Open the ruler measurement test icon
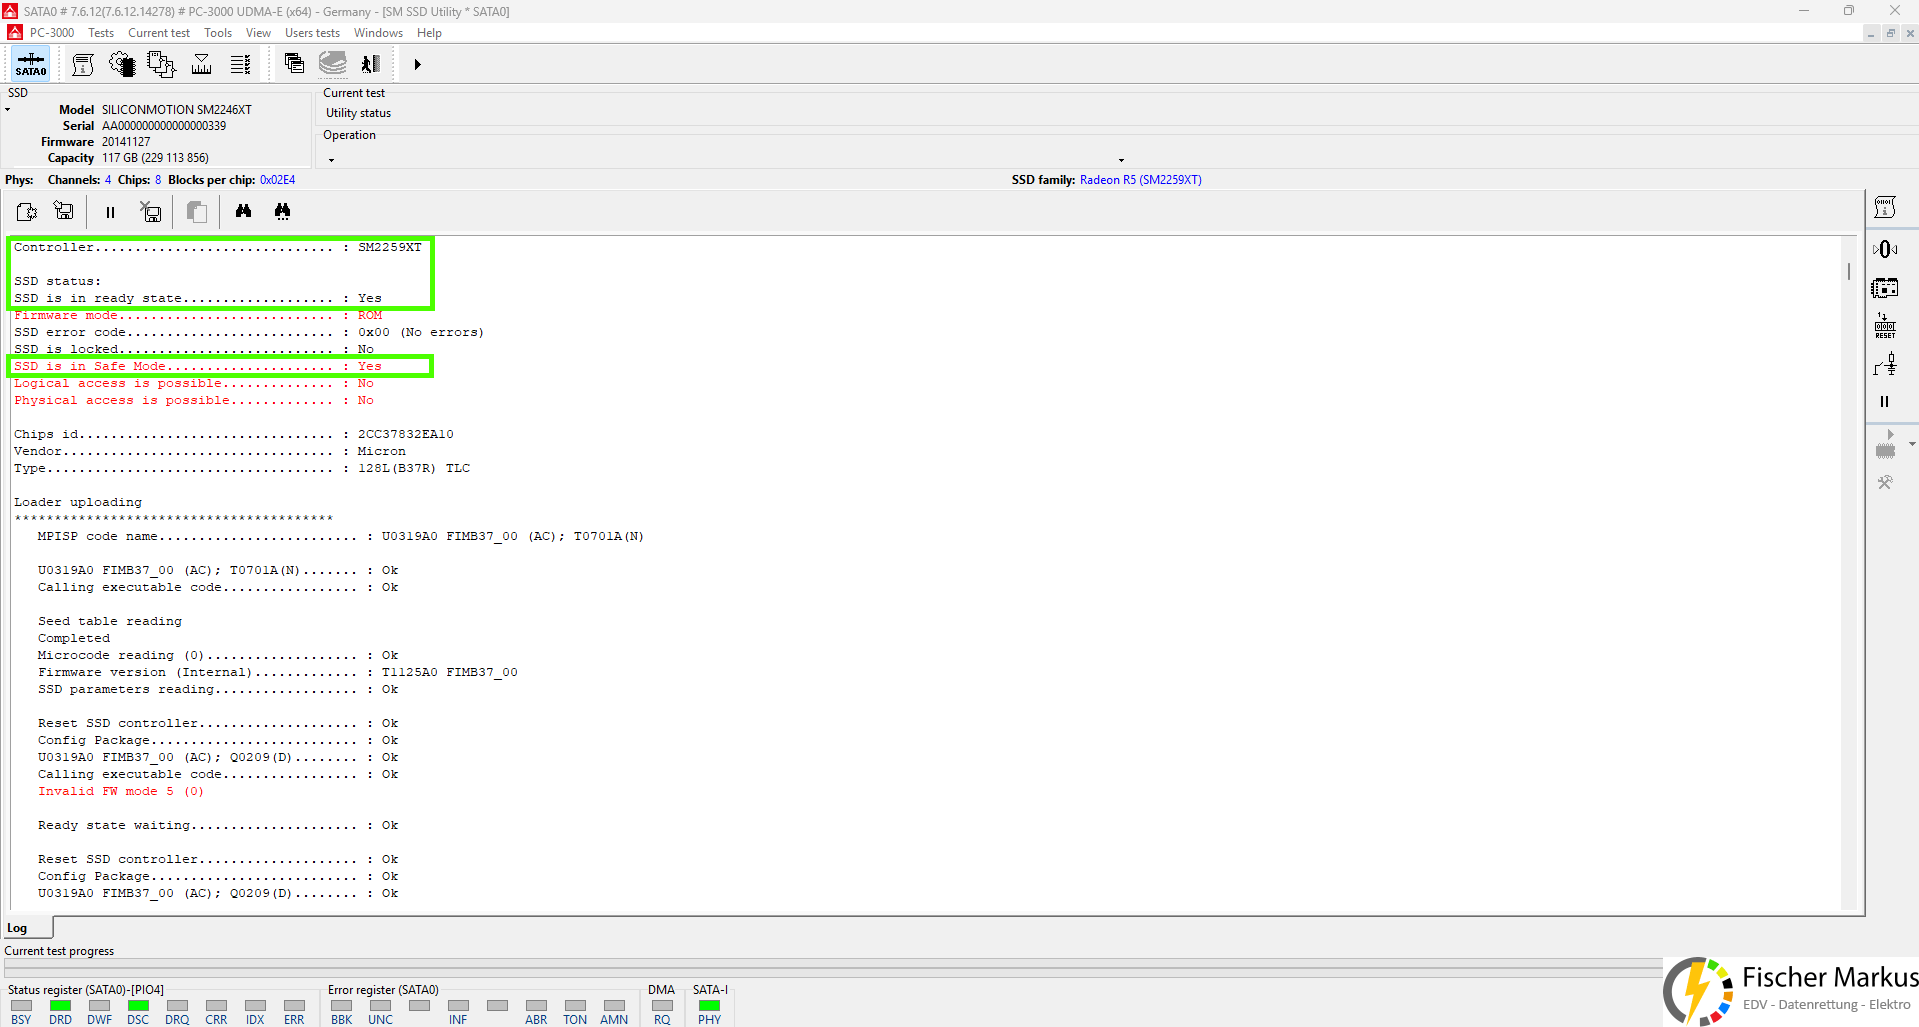The width and height of the screenshot is (1919, 1027). click(x=201, y=65)
